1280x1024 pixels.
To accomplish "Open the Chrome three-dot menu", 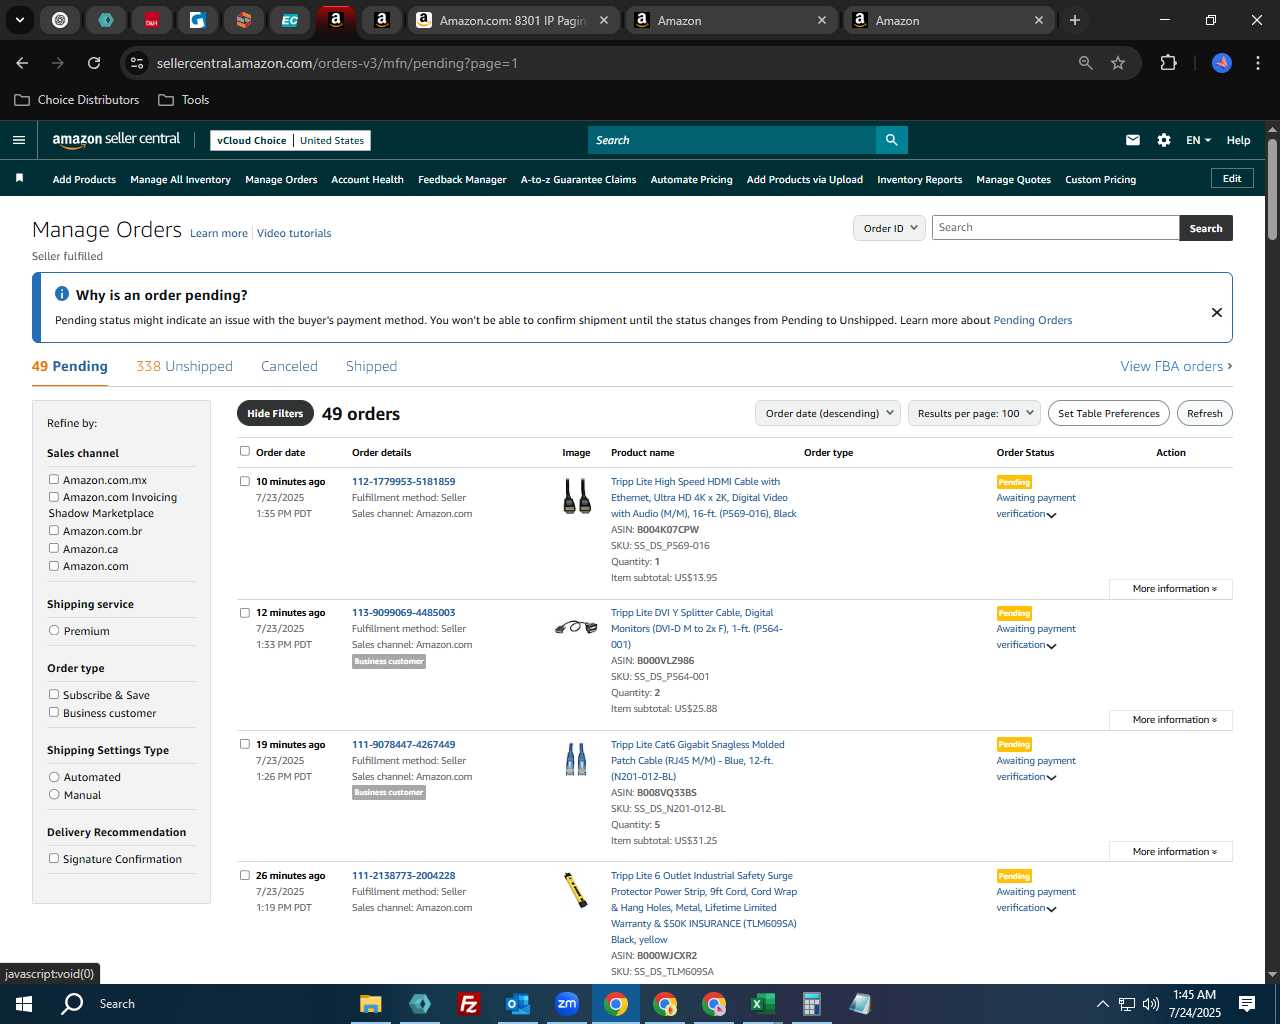I will 1256,63.
